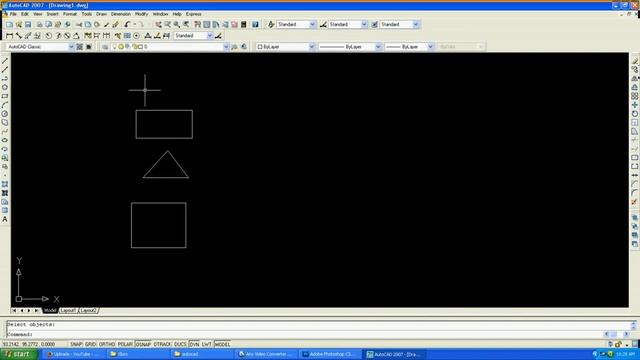
Task: Select the Multiline Text tool
Action: (5, 220)
